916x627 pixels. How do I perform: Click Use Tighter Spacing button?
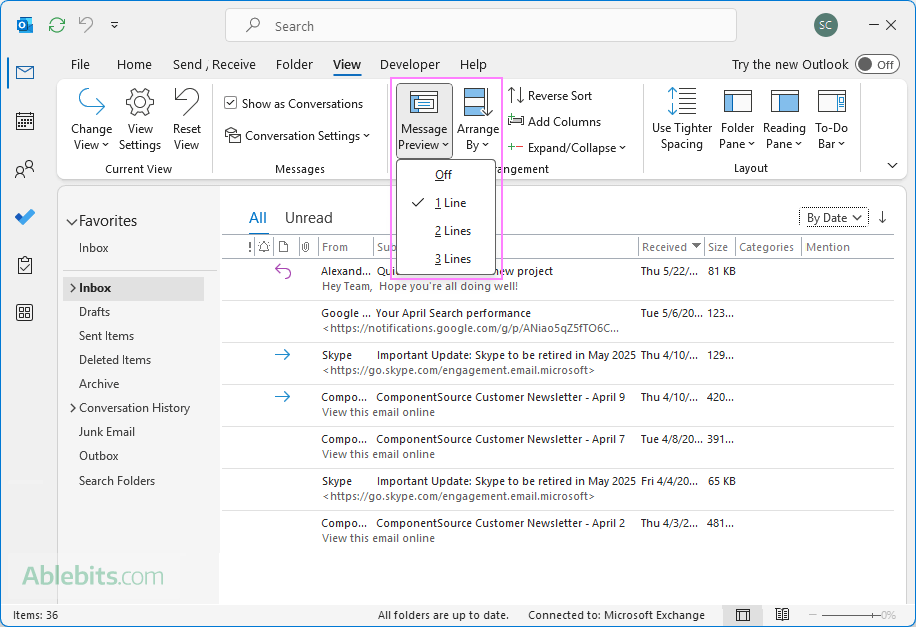682,119
